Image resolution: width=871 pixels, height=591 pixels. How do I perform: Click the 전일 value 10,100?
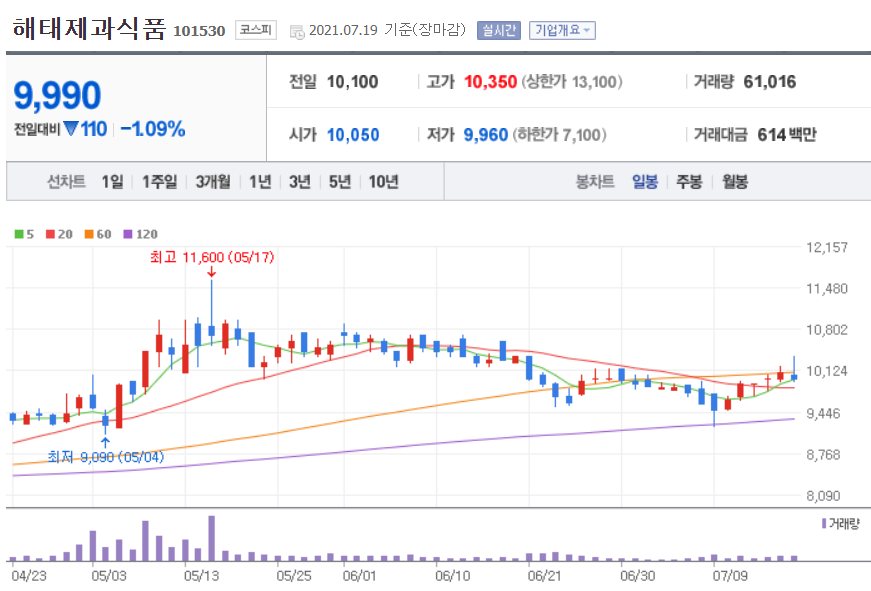click(x=352, y=82)
